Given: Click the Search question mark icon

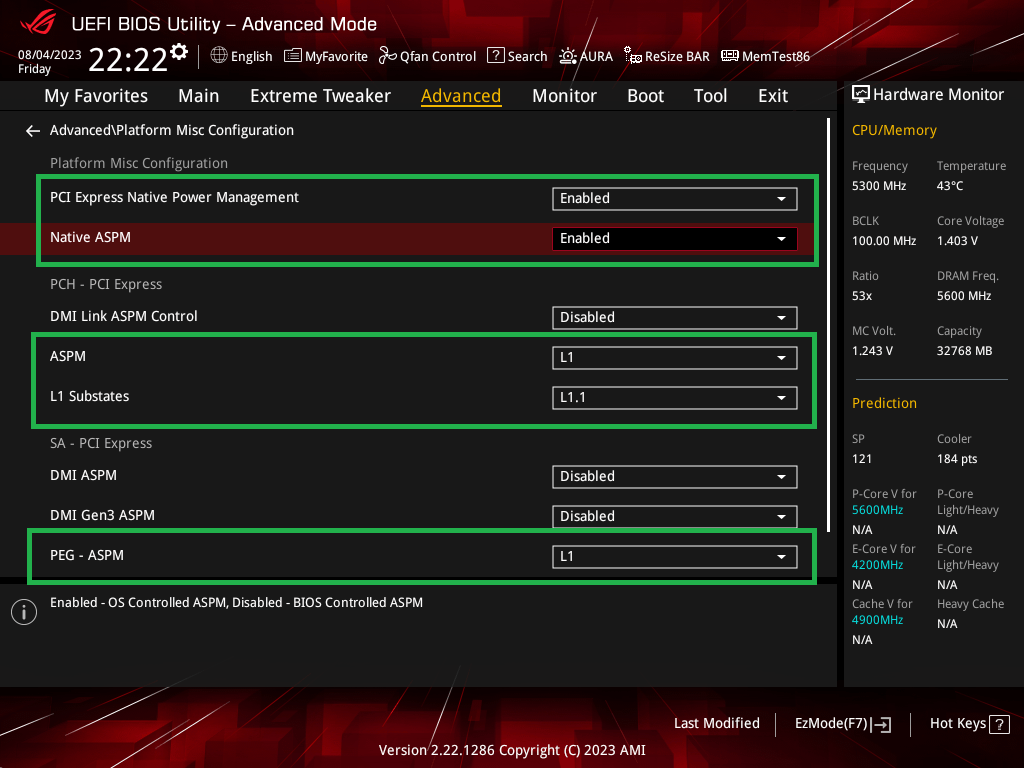Looking at the screenshot, I should [x=496, y=56].
